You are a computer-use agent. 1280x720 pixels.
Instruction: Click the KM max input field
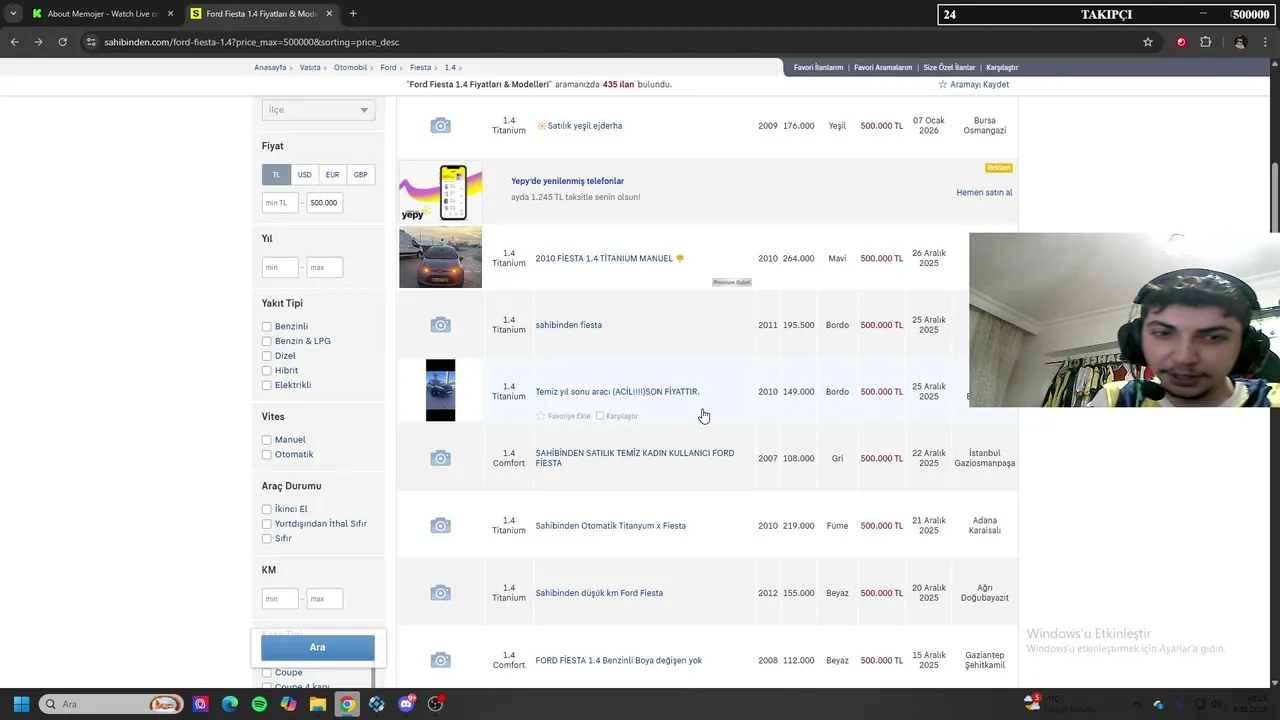pyautogui.click(x=324, y=599)
